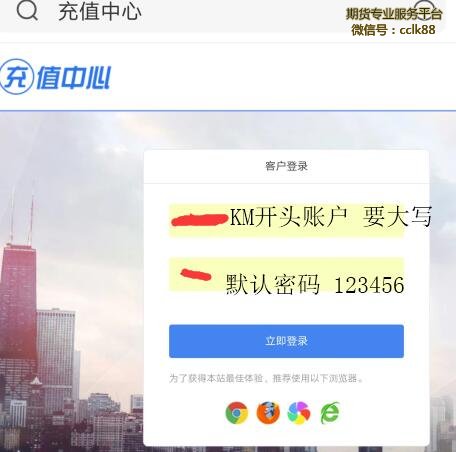Click the magnifier search icon
Screen dimensions: 456x452
point(27,10)
